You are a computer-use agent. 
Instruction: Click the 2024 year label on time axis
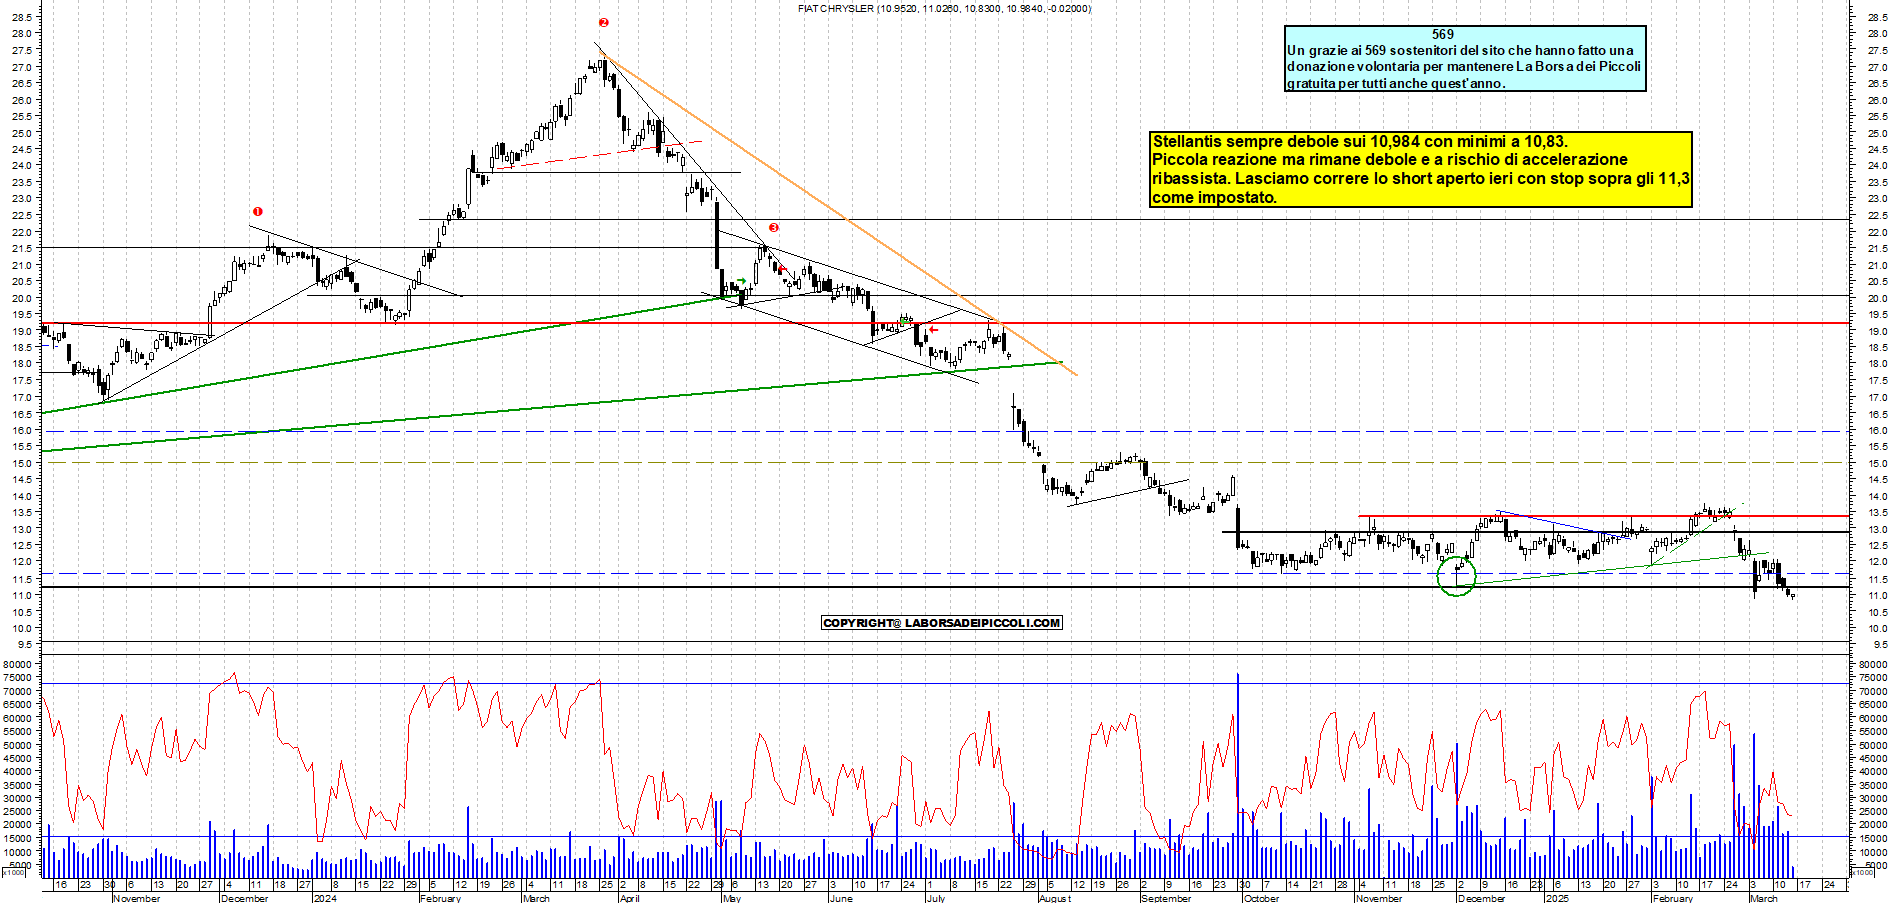(x=325, y=898)
